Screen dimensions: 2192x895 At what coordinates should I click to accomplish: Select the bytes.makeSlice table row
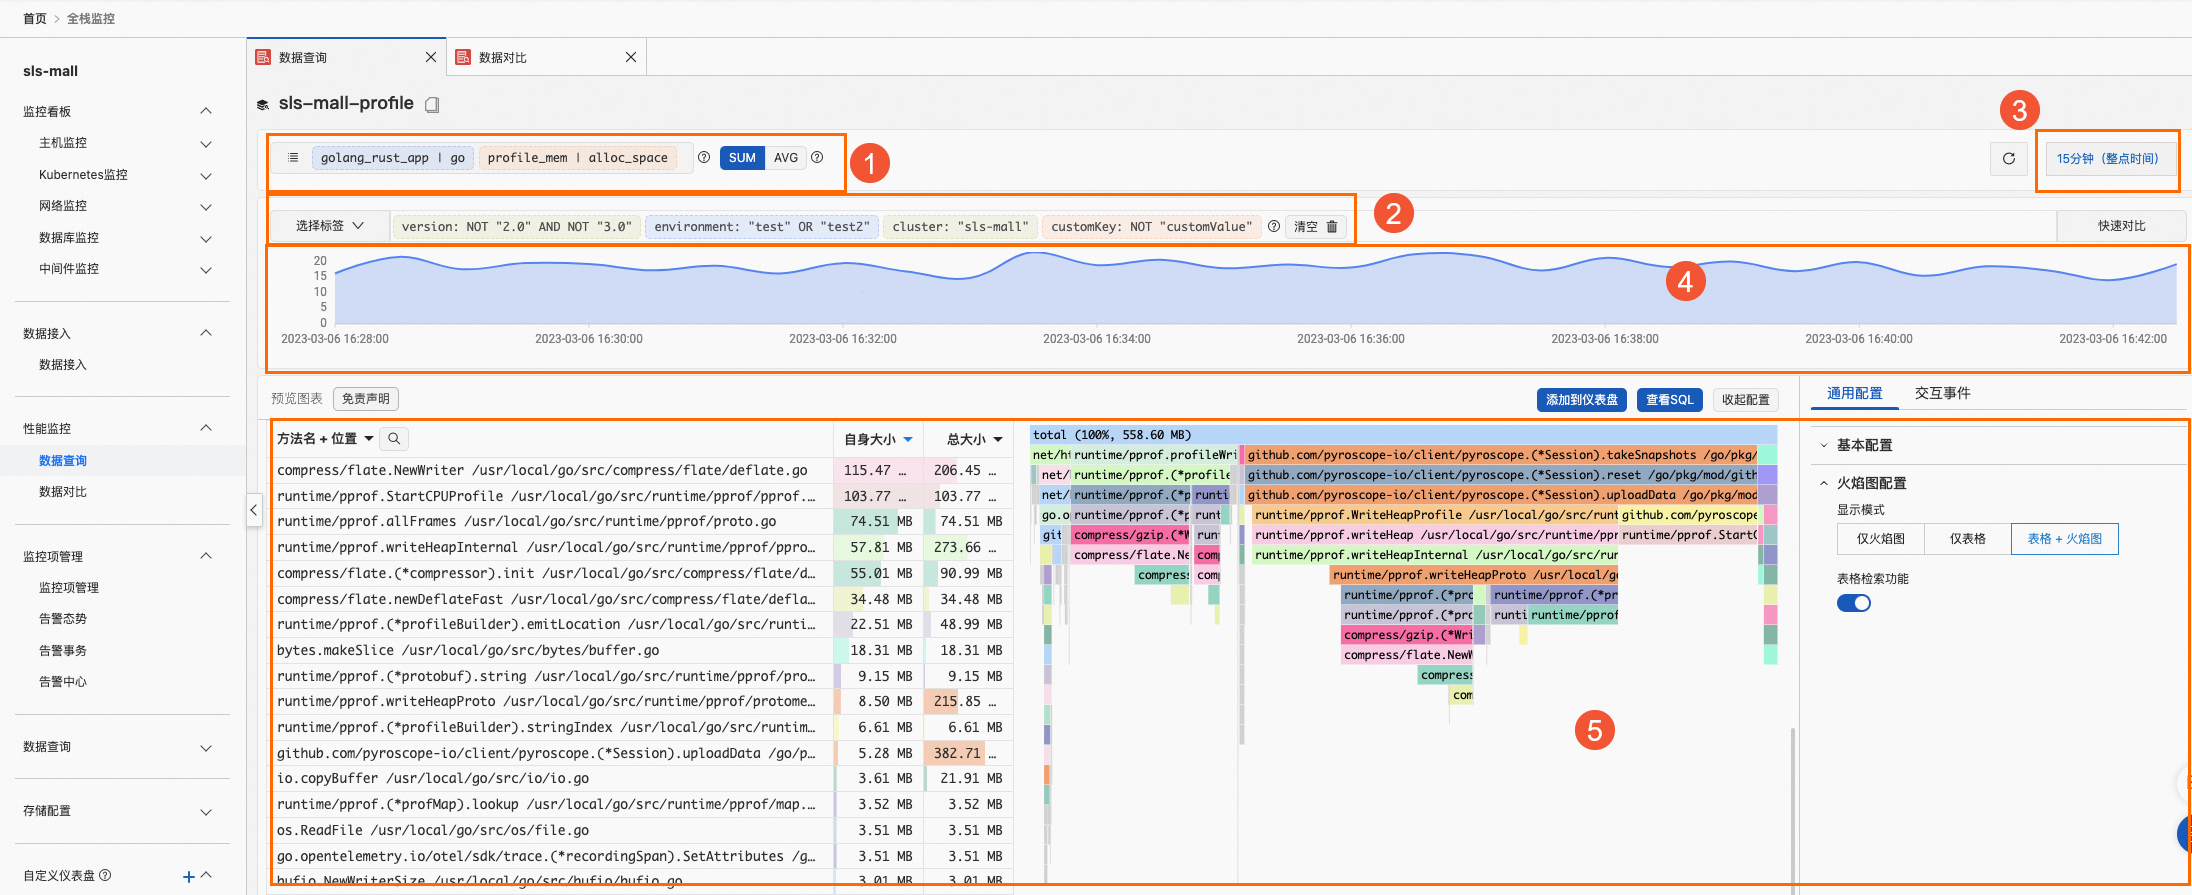(642, 651)
